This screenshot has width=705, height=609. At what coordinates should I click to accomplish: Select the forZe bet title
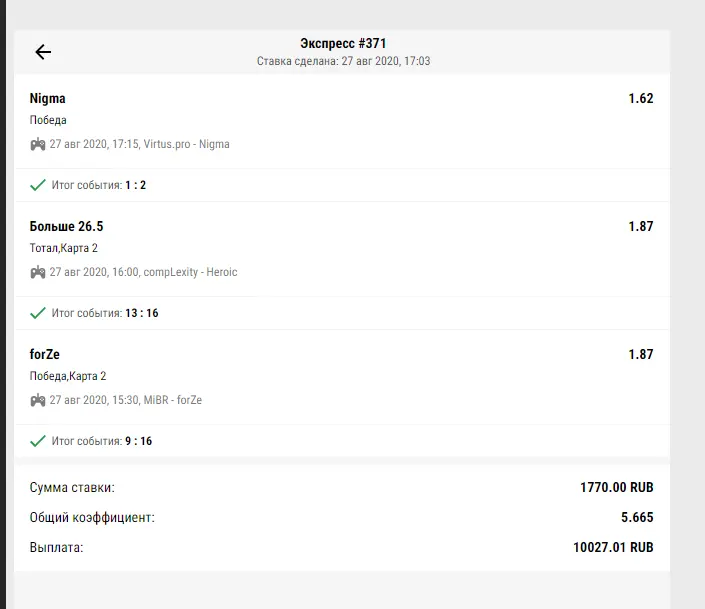[45, 354]
